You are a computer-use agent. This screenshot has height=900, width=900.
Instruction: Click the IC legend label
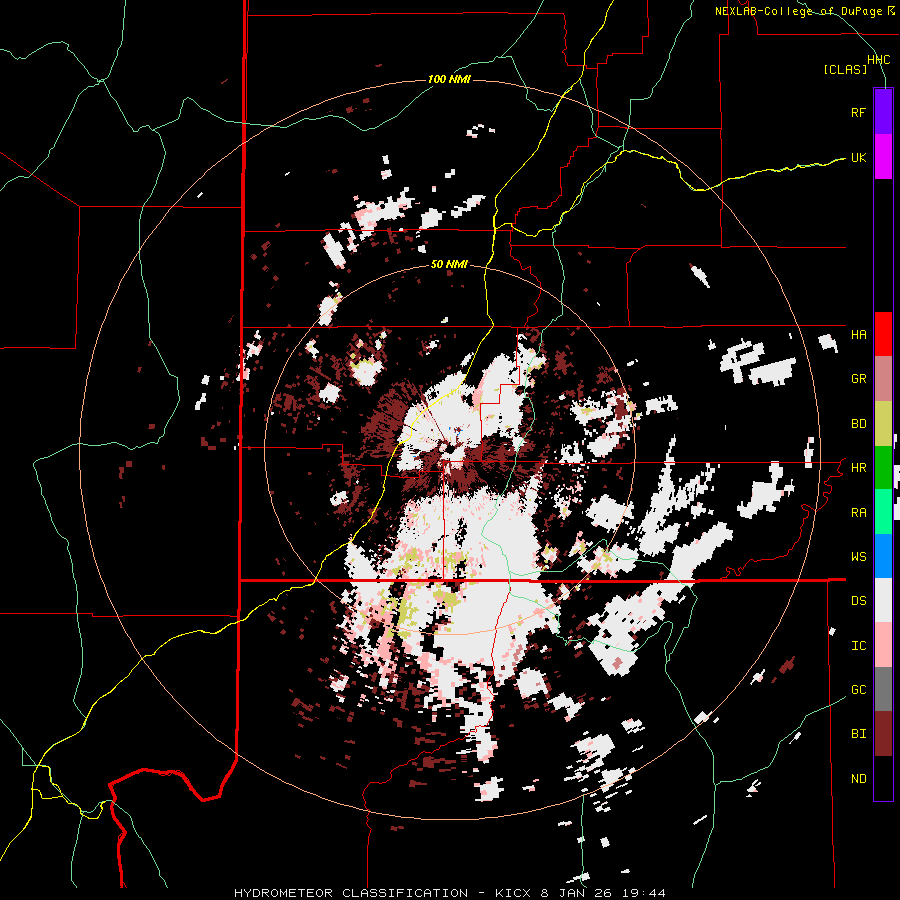pyautogui.click(x=858, y=646)
